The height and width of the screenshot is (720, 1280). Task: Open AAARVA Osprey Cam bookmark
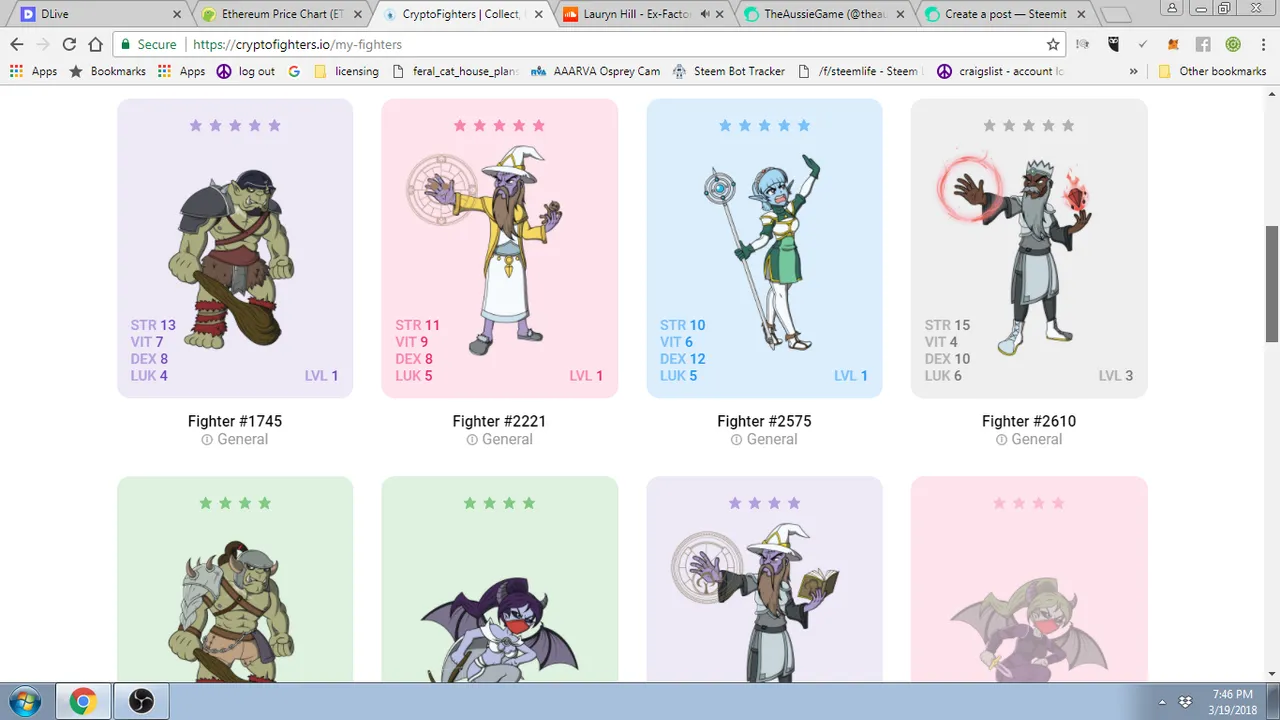tap(595, 71)
